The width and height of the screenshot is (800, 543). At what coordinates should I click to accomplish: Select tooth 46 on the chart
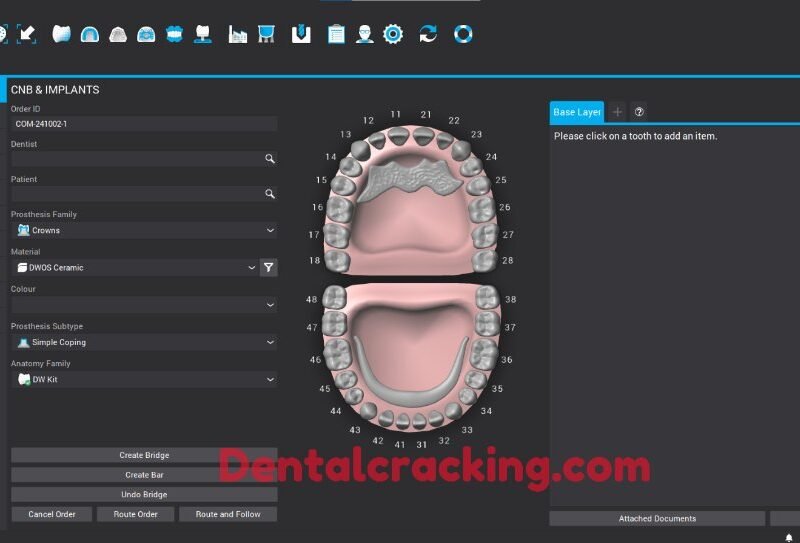click(338, 355)
